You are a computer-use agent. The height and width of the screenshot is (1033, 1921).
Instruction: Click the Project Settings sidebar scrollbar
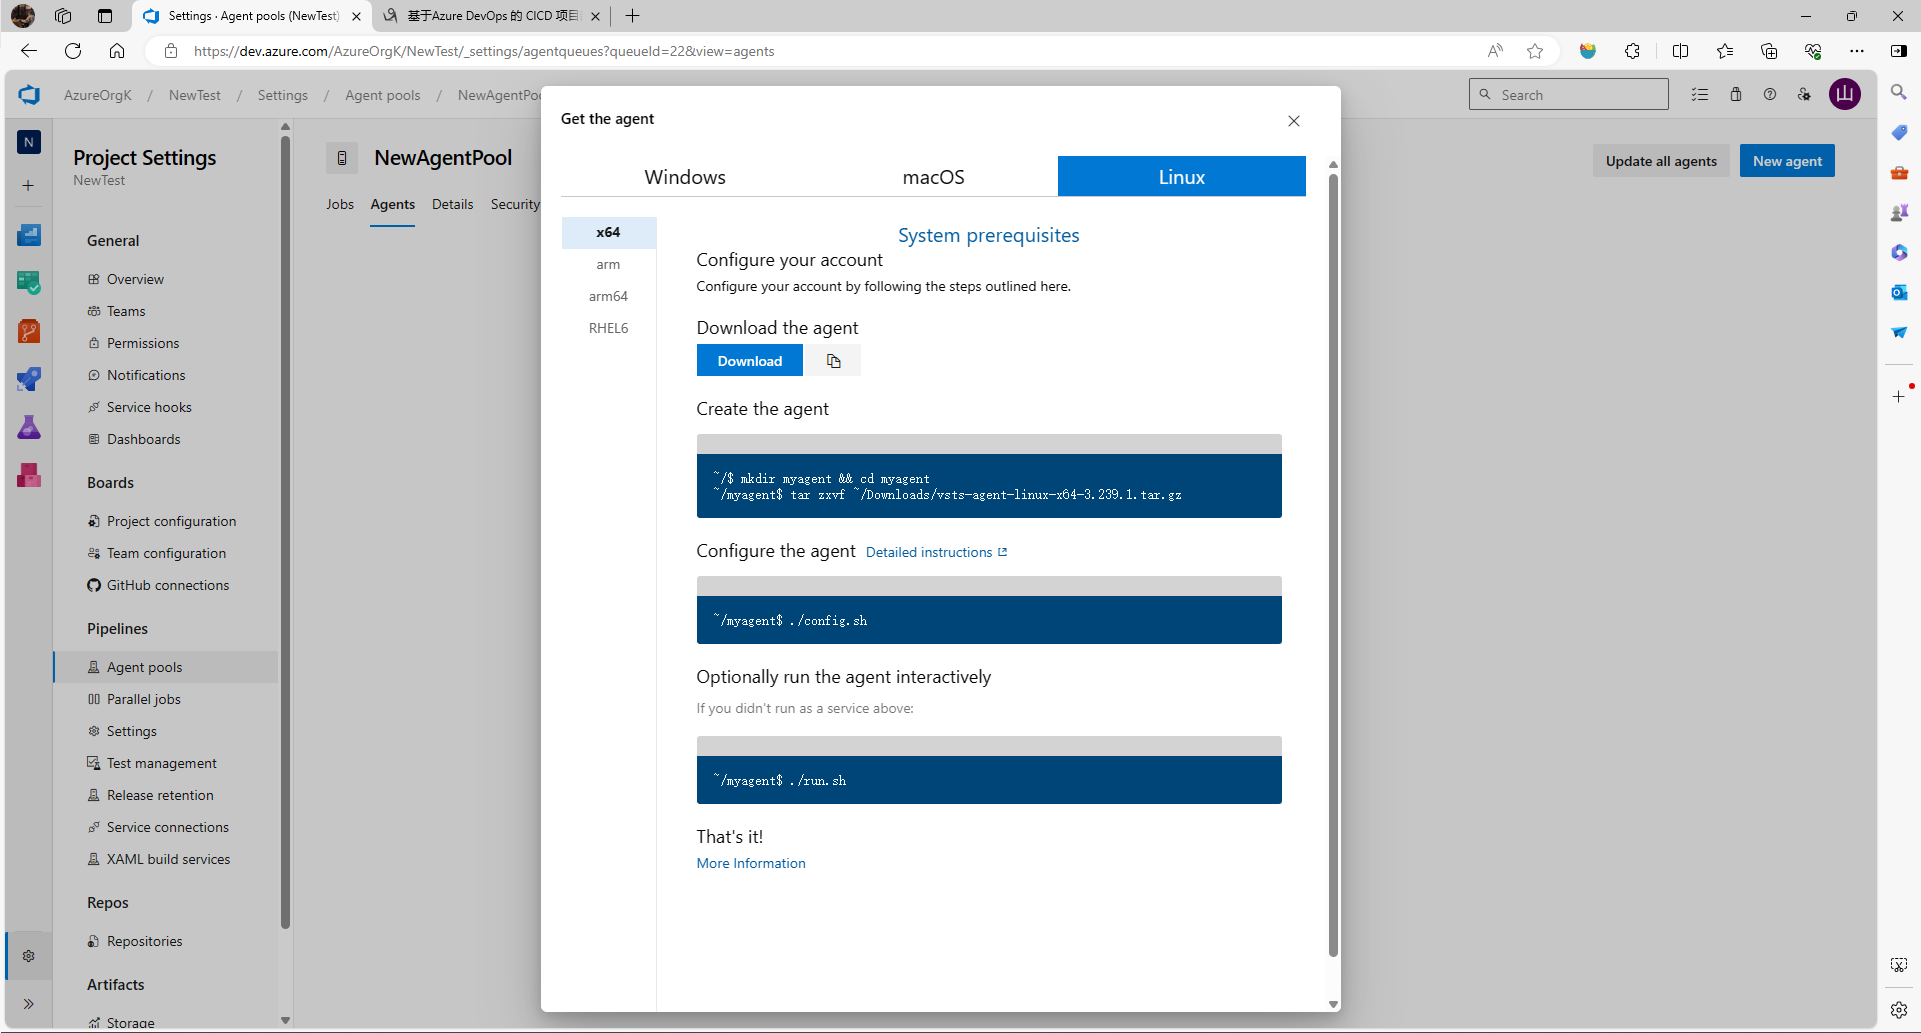point(285,530)
